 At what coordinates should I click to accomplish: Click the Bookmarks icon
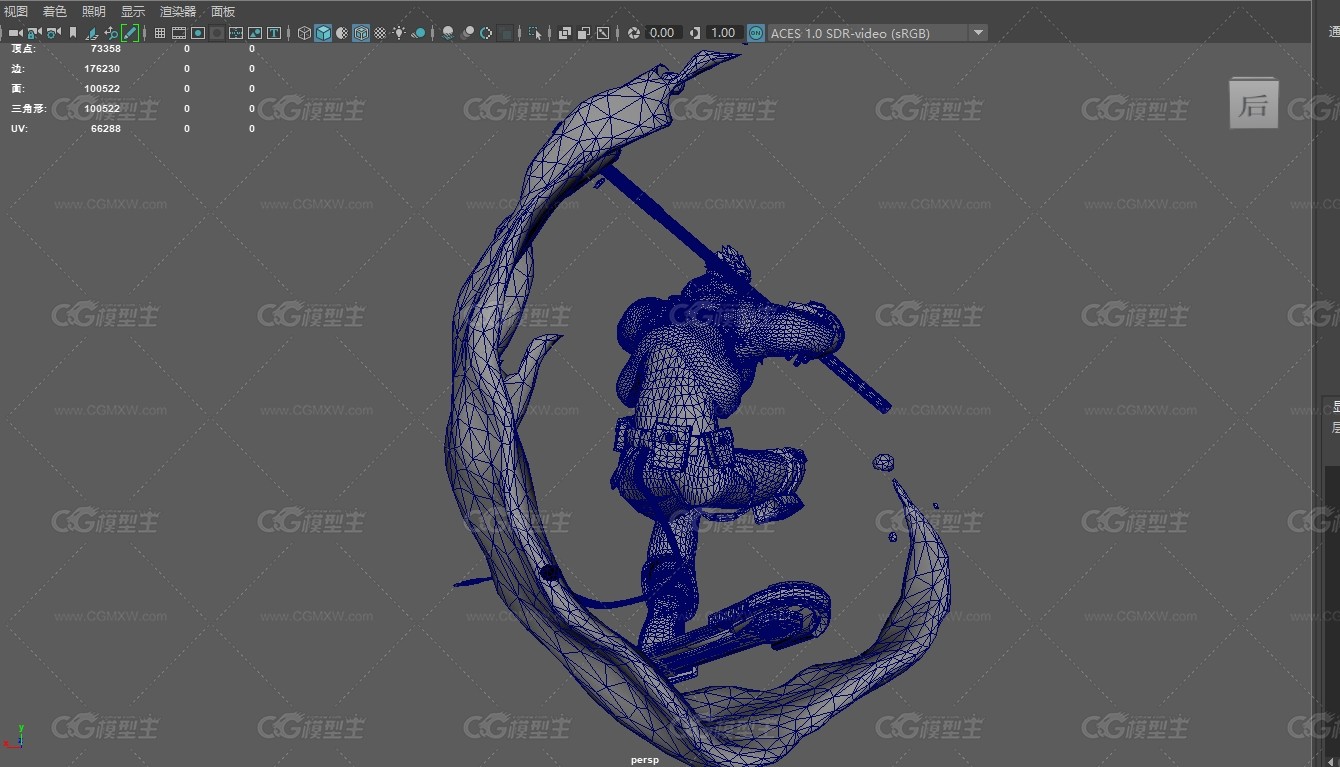click(73, 33)
